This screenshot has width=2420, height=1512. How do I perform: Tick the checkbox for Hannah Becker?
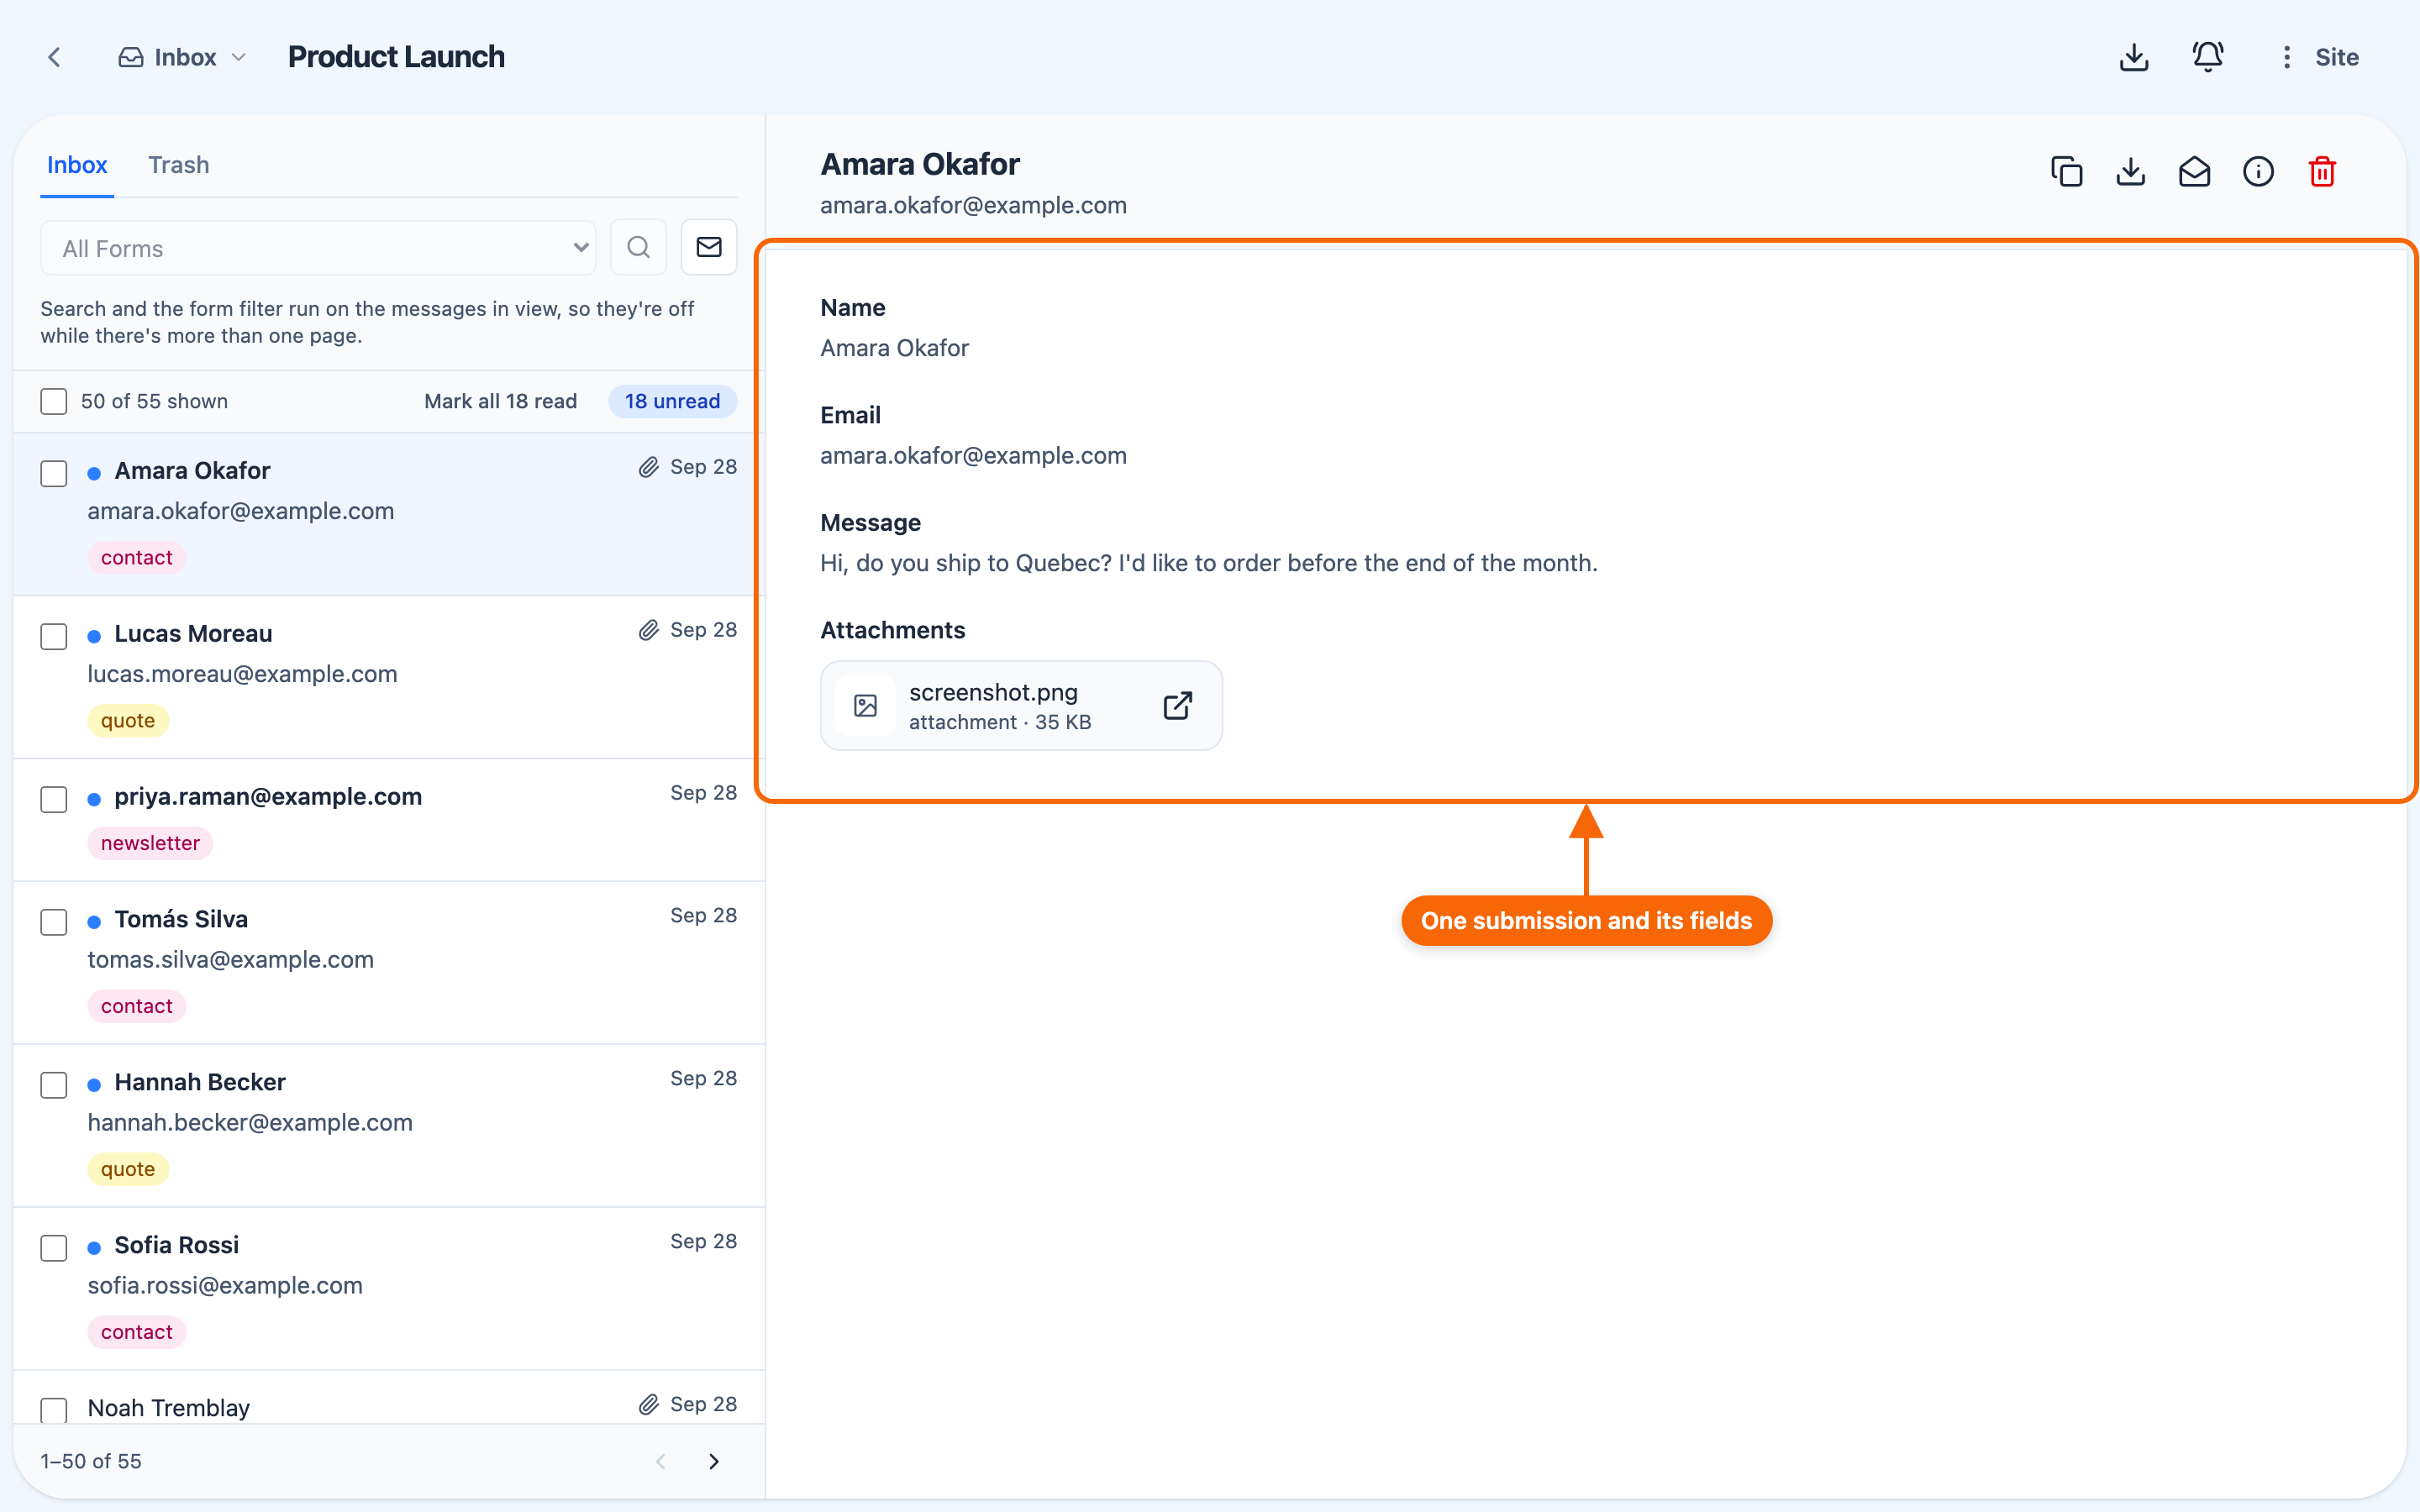pyautogui.click(x=54, y=1084)
